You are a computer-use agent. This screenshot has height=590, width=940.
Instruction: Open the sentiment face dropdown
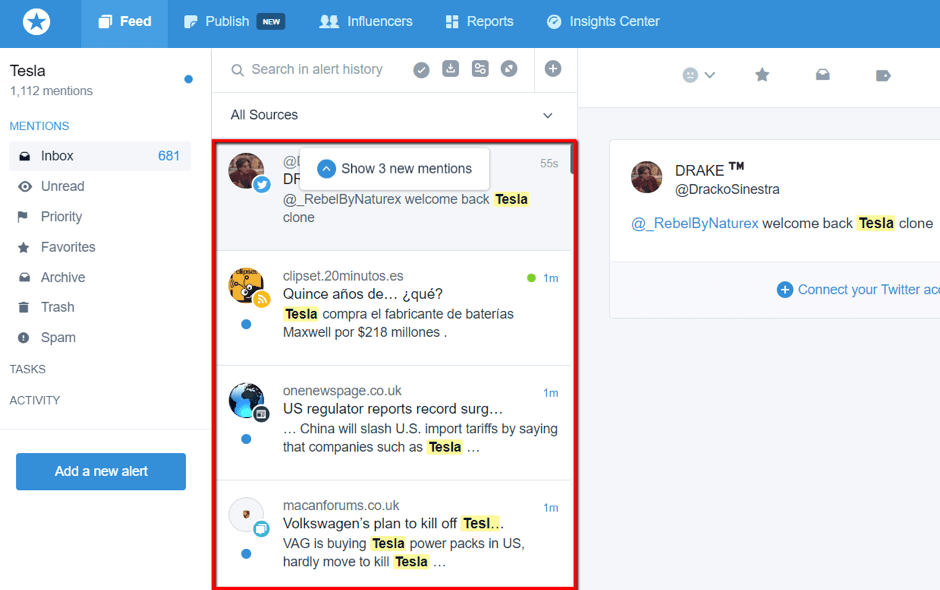click(x=698, y=75)
